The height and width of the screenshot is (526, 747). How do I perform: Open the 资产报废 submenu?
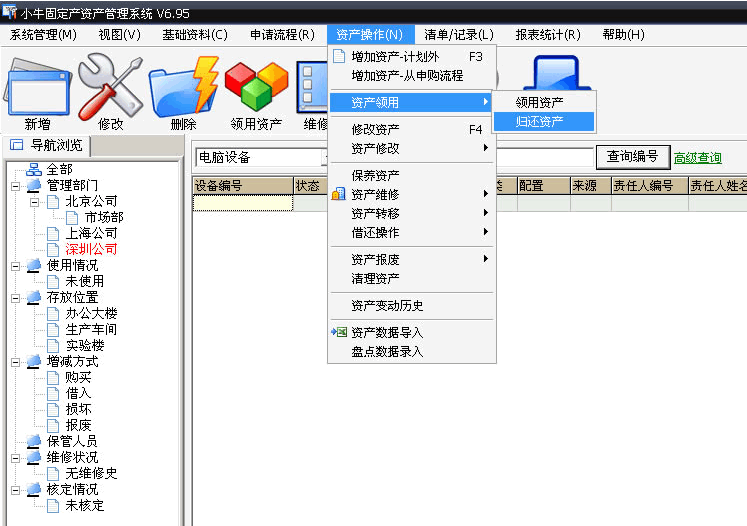(412, 259)
